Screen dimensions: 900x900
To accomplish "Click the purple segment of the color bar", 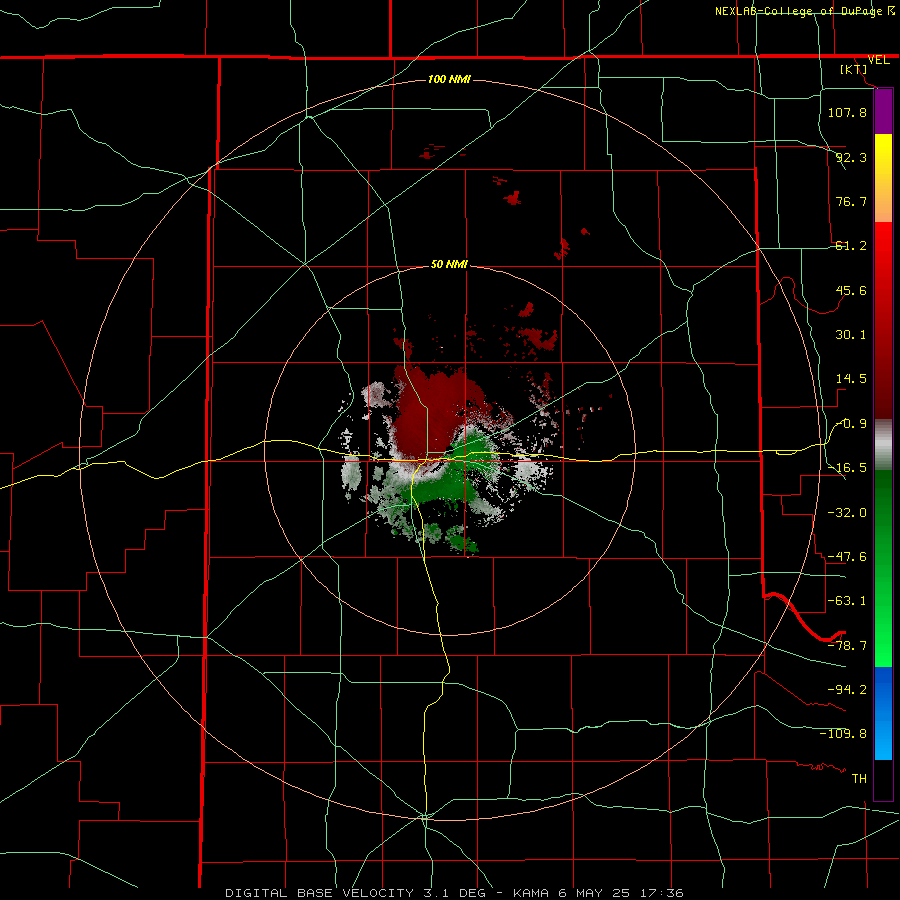I will (883, 112).
